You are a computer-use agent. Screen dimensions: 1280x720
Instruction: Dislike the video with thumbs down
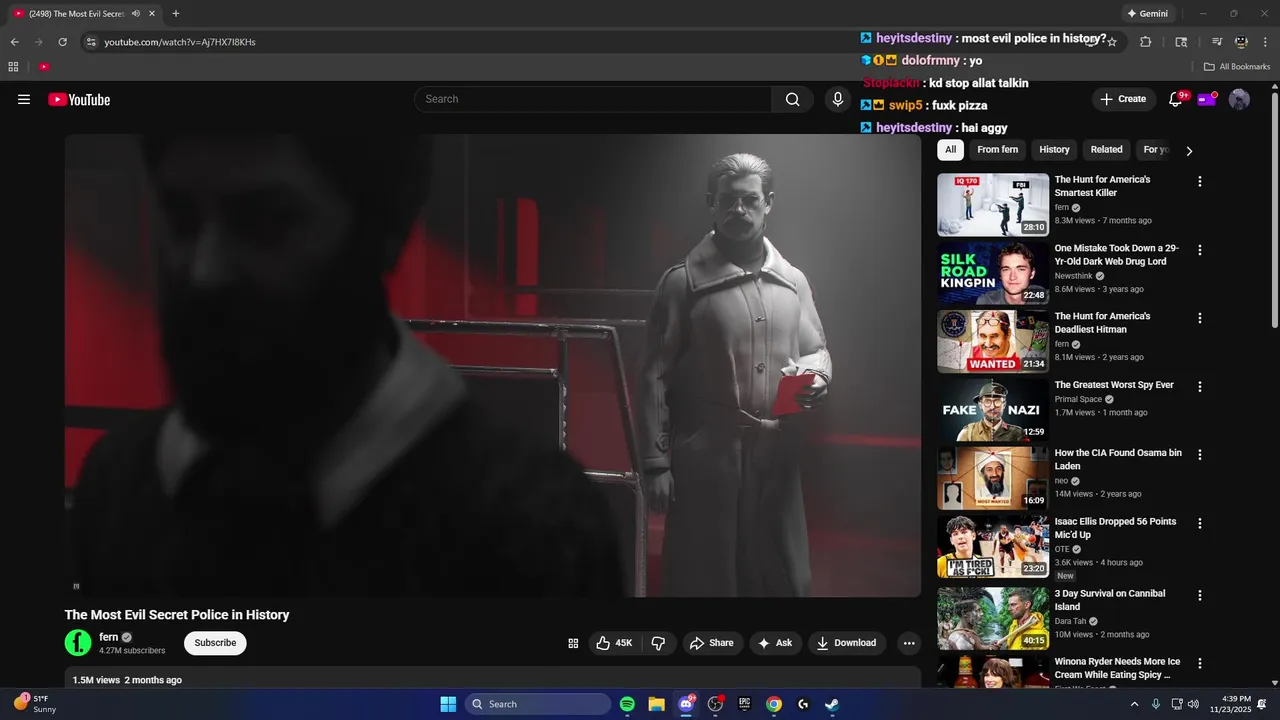coord(658,643)
